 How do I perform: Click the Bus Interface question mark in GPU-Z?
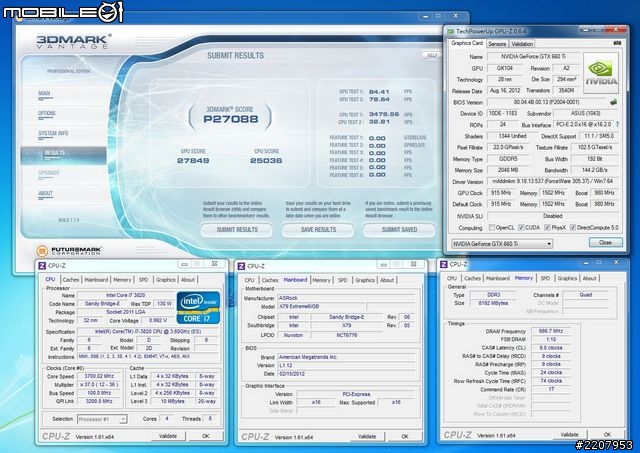click(x=617, y=124)
